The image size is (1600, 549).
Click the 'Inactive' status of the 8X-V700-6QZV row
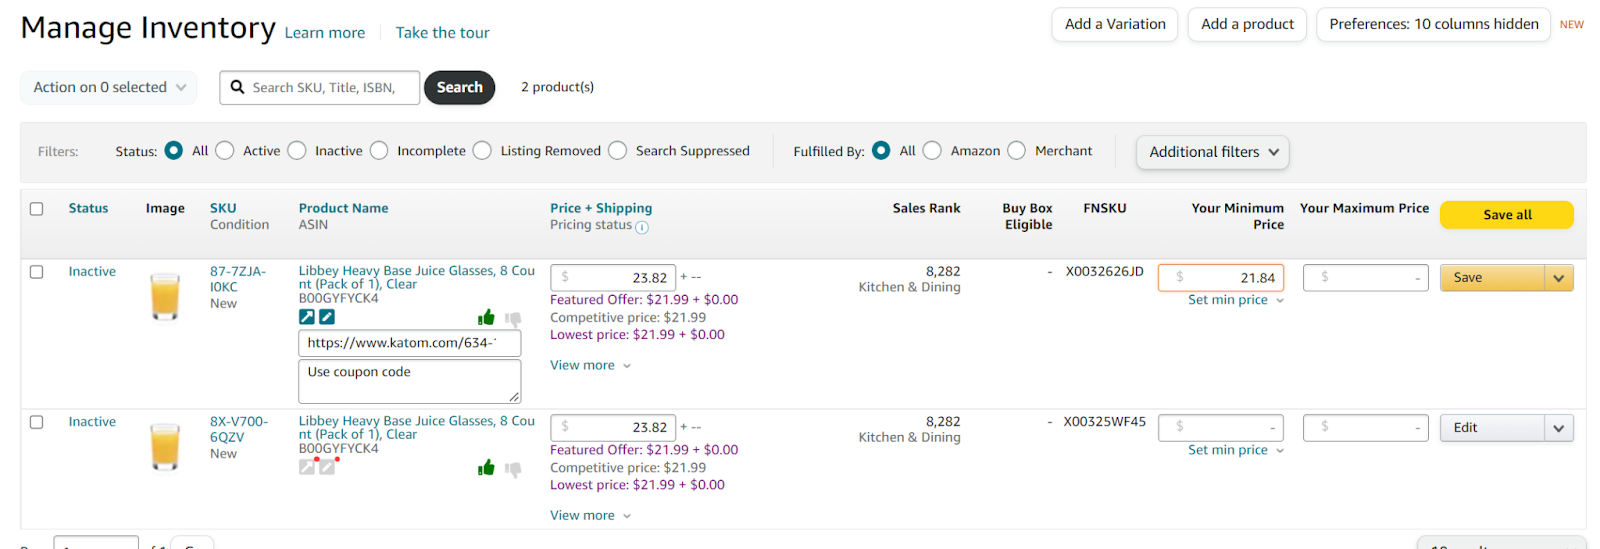92,422
